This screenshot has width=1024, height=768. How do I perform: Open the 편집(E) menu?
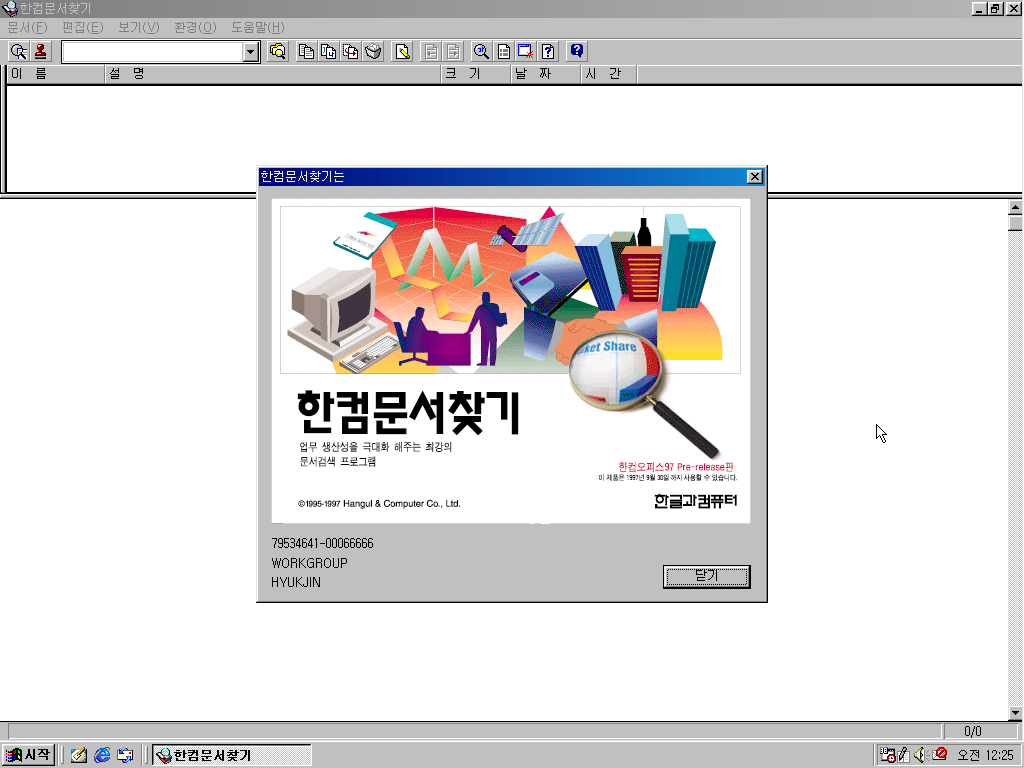pos(83,27)
